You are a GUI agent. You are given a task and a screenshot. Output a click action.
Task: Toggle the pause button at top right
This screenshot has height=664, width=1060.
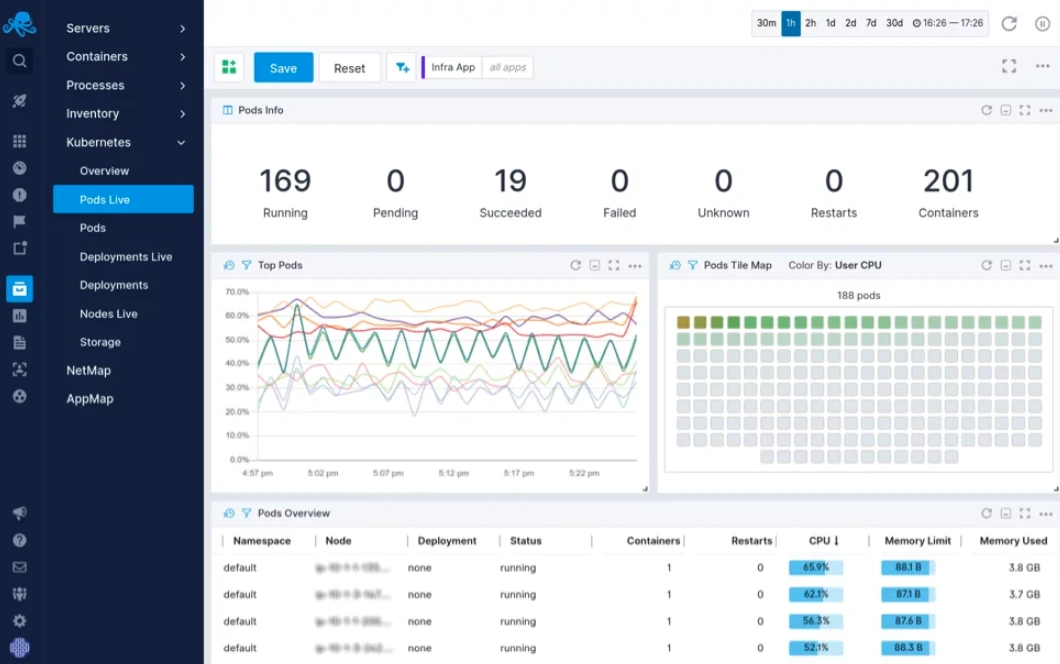(1042, 23)
